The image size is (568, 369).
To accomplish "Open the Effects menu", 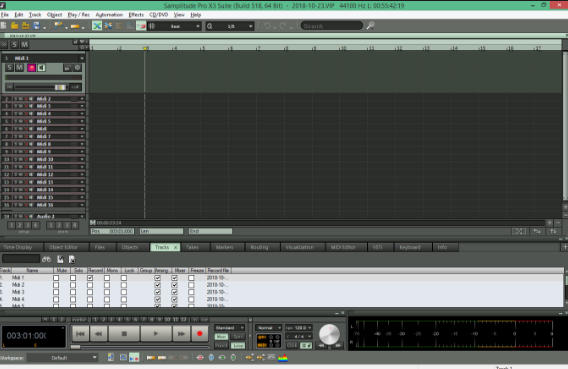I will [x=136, y=15].
